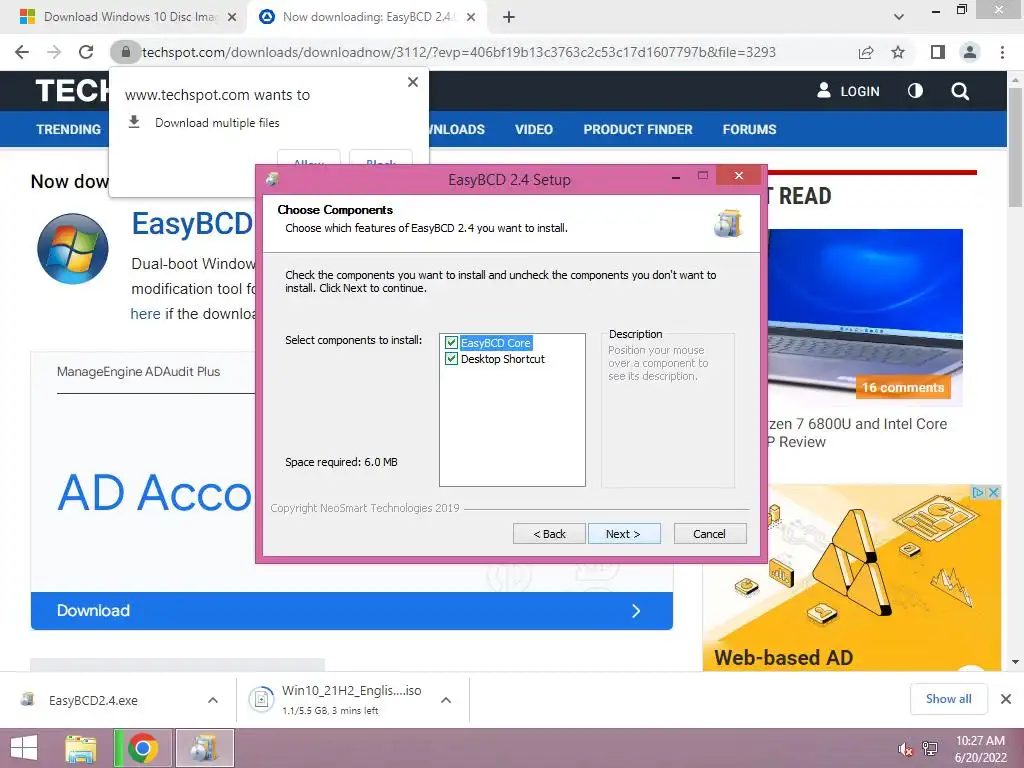Bookmark this tab with star icon
1024x768 pixels.
[898, 52]
